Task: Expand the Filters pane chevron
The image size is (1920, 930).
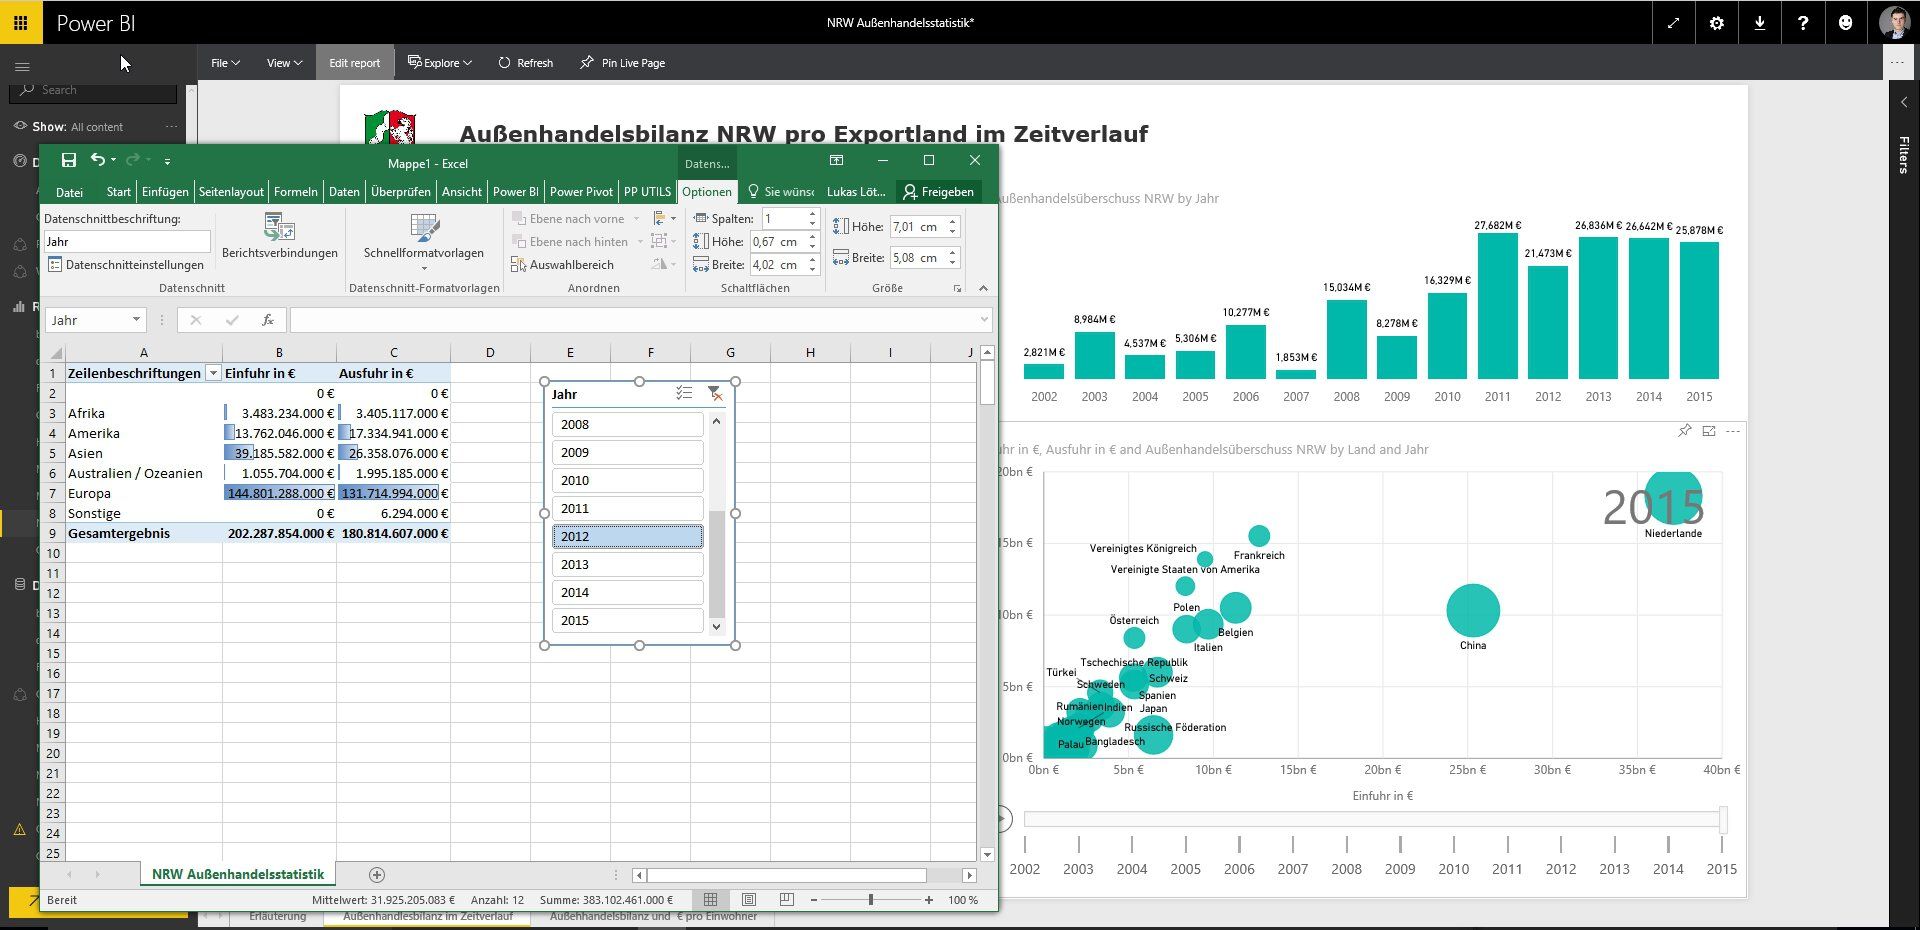Action: [x=1904, y=102]
